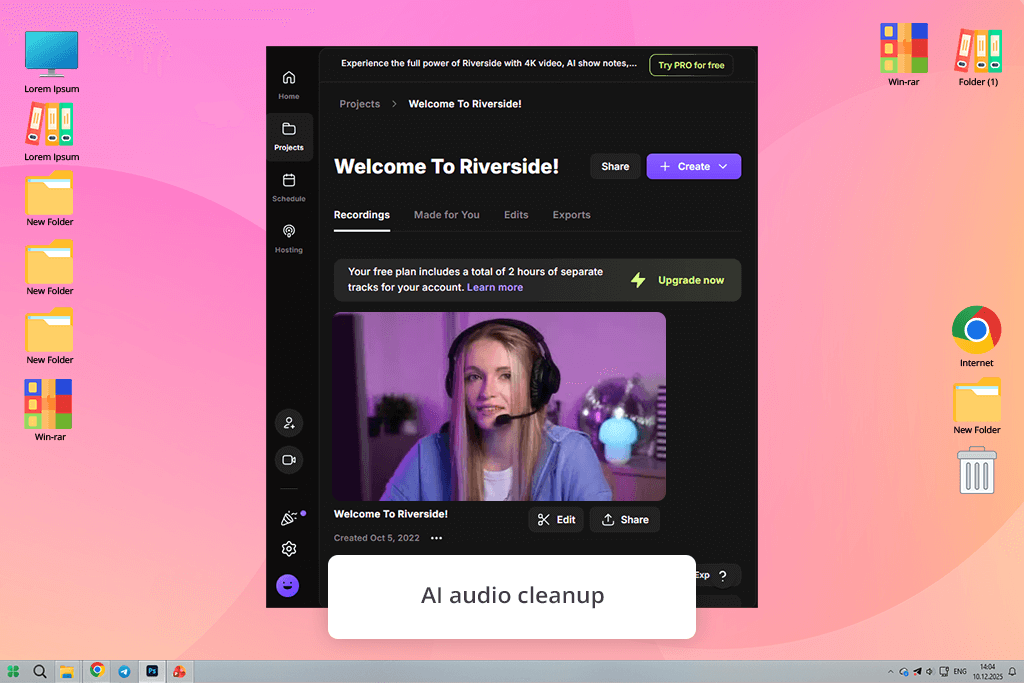Open the Hosting section in sidebar
Viewport: 1024px width, 683px height.
coord(289,239)
